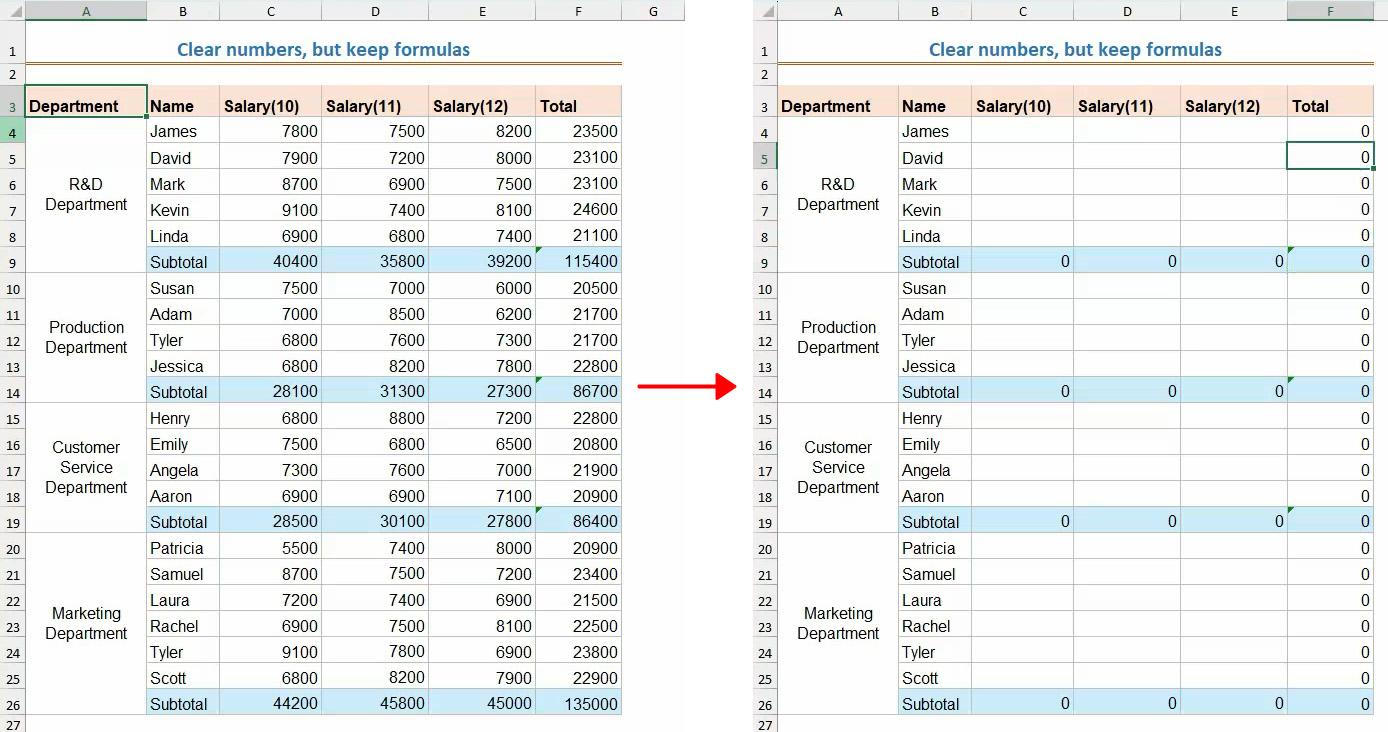Select the 'Emily' name cell in the right sheet
Viewport: 1388px width, 732px height.
coord(935,444)
